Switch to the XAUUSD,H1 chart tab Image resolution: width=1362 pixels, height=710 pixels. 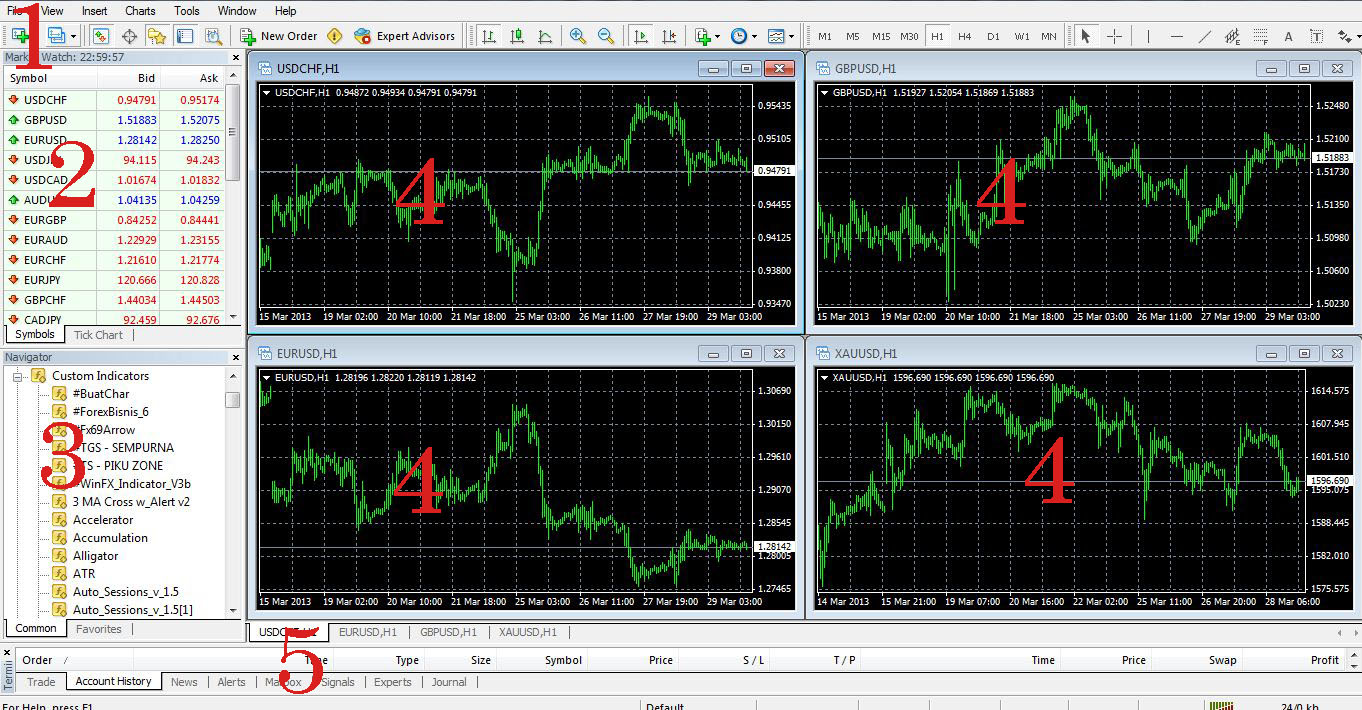pos(528,632)
